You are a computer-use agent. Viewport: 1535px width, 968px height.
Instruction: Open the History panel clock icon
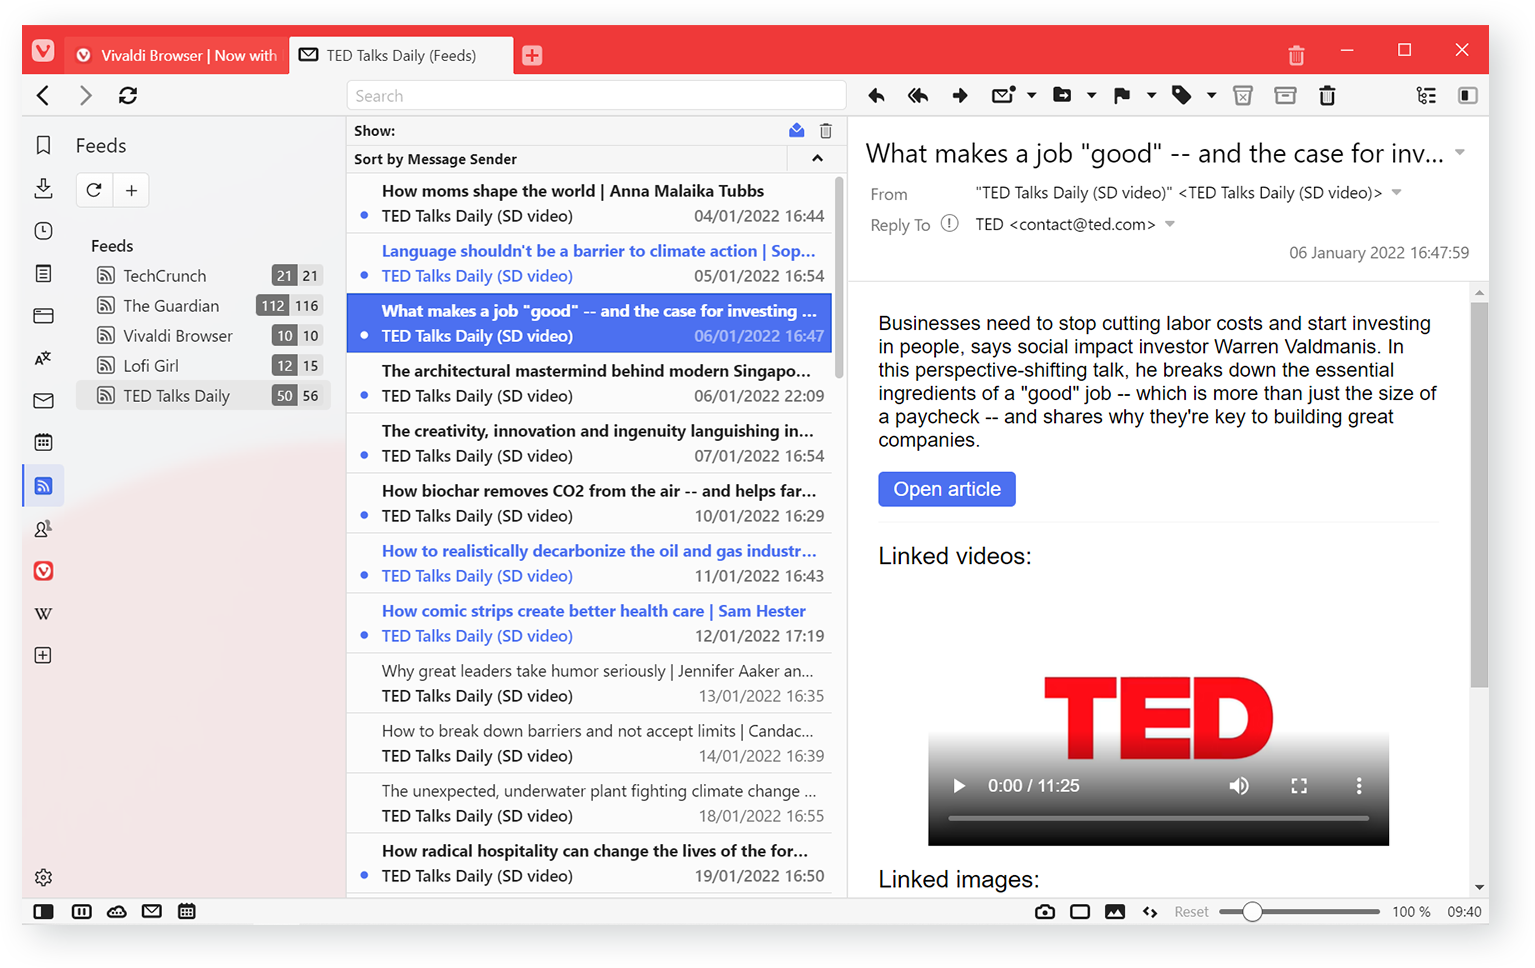coord(43,231)
